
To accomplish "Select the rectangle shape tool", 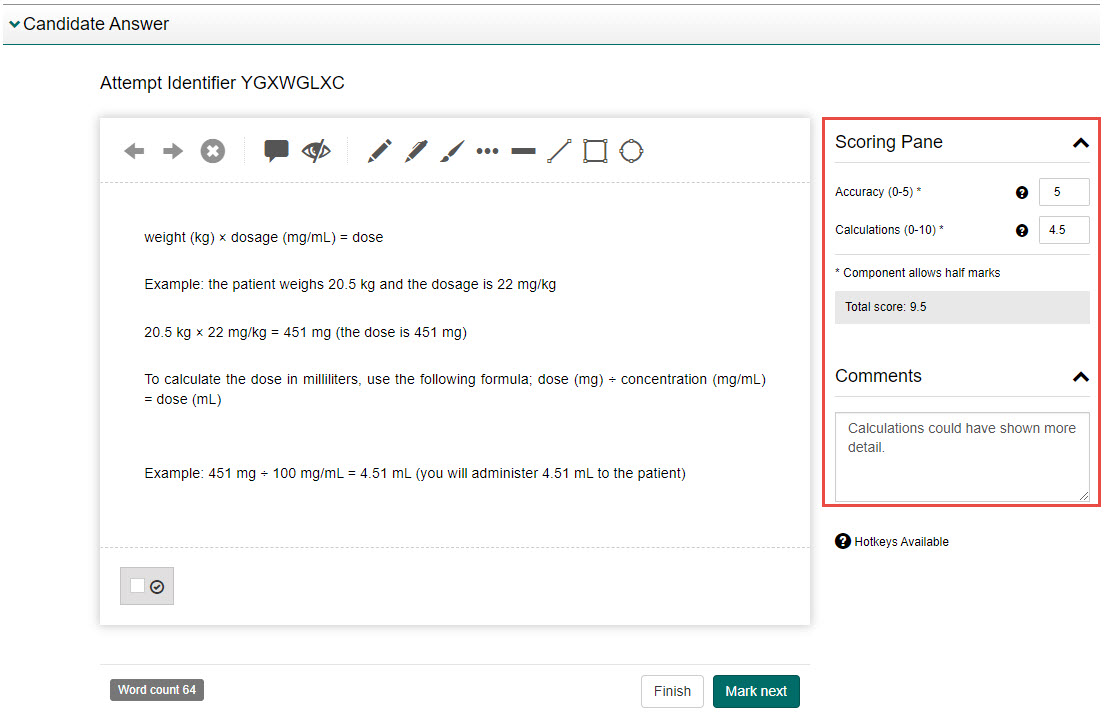I will coord(595,151).
